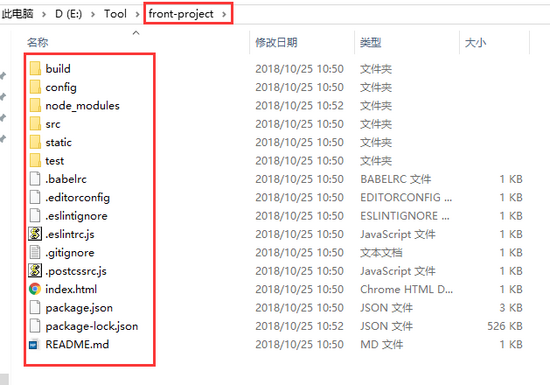Select the .eslintignore file icon
Screen dimensions: 550x385
click(x=35, y=216)
